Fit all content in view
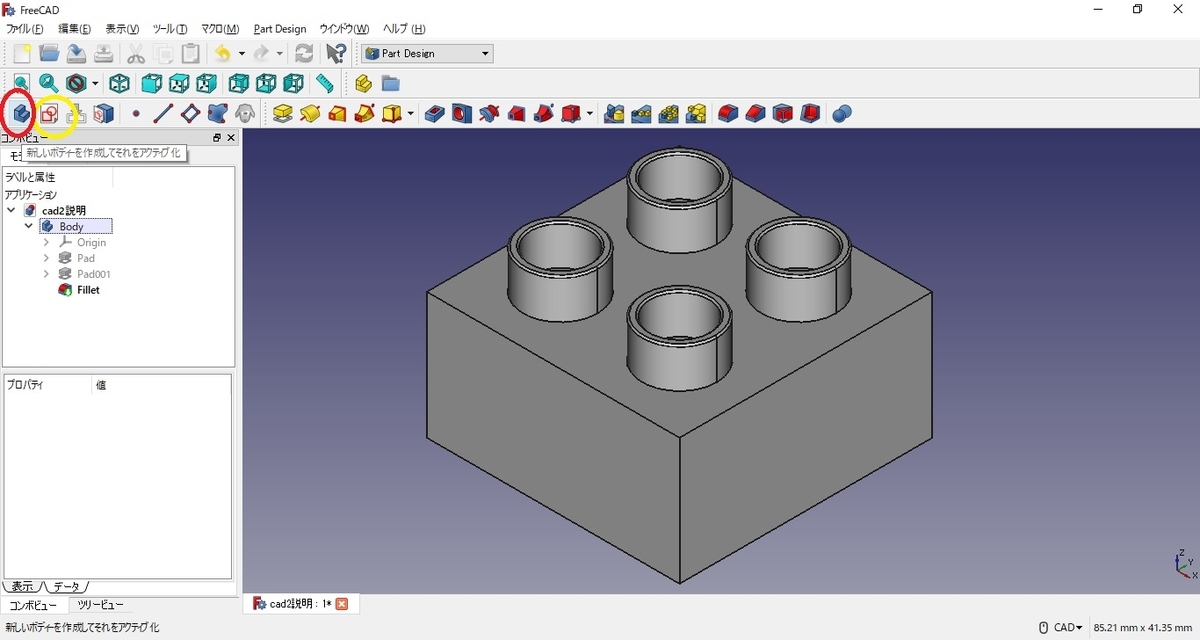Image resolution: width=1200 pixels, height=640 pixels. pyautogui.click(x=21, y=83)
